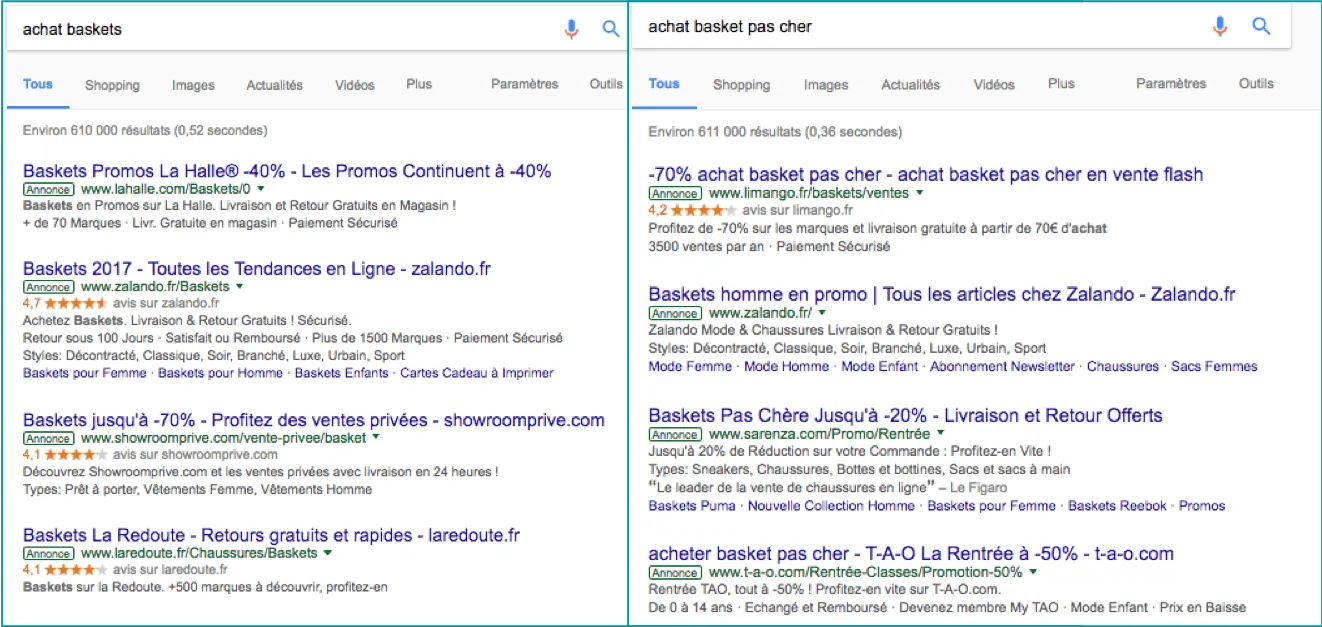Image resolution: width=1322 pixels, height=627 pixels.
Task: Click magnifier icon in 'achat basket pas cher' search
Action: point(1261,26)
